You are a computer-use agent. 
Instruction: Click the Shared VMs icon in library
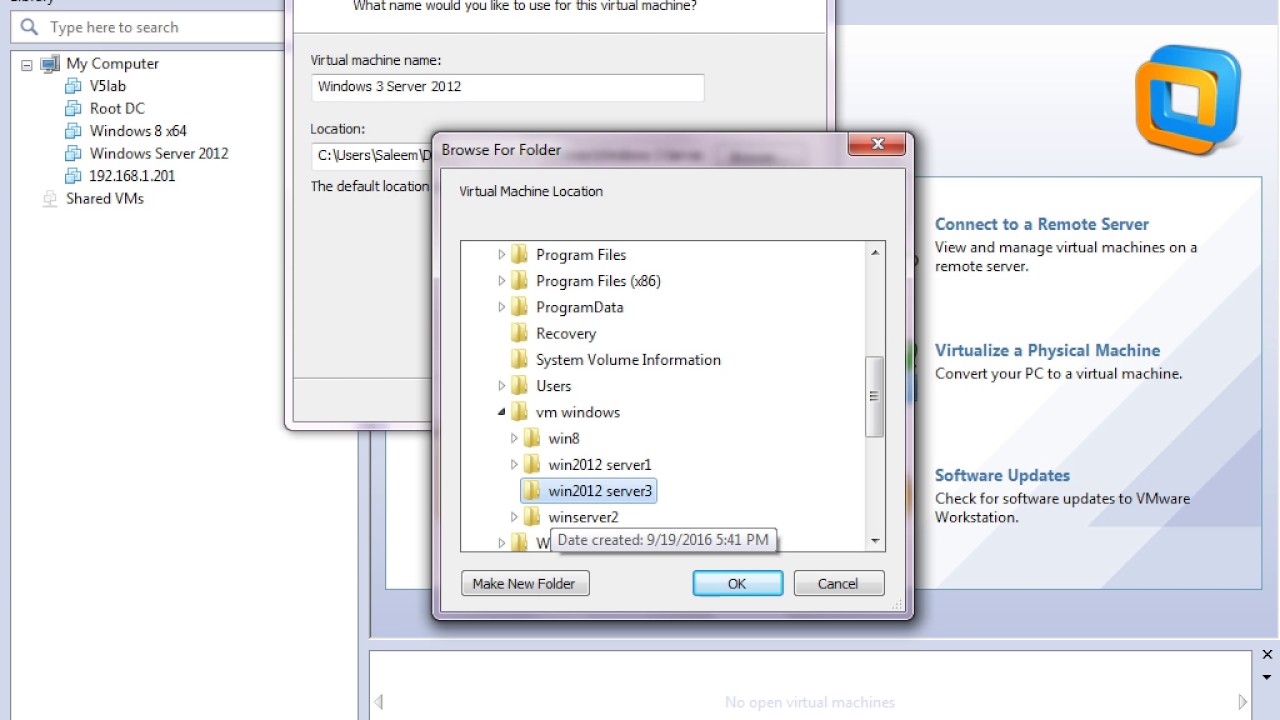point(50,198)
